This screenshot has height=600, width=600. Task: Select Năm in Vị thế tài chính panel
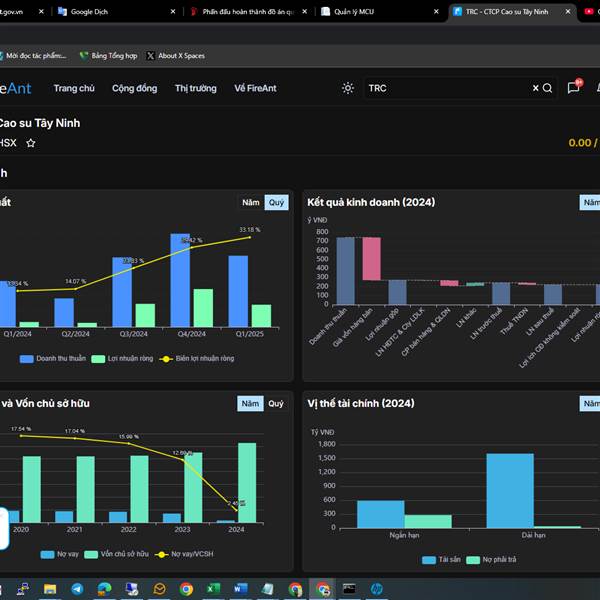coord(590,403)
